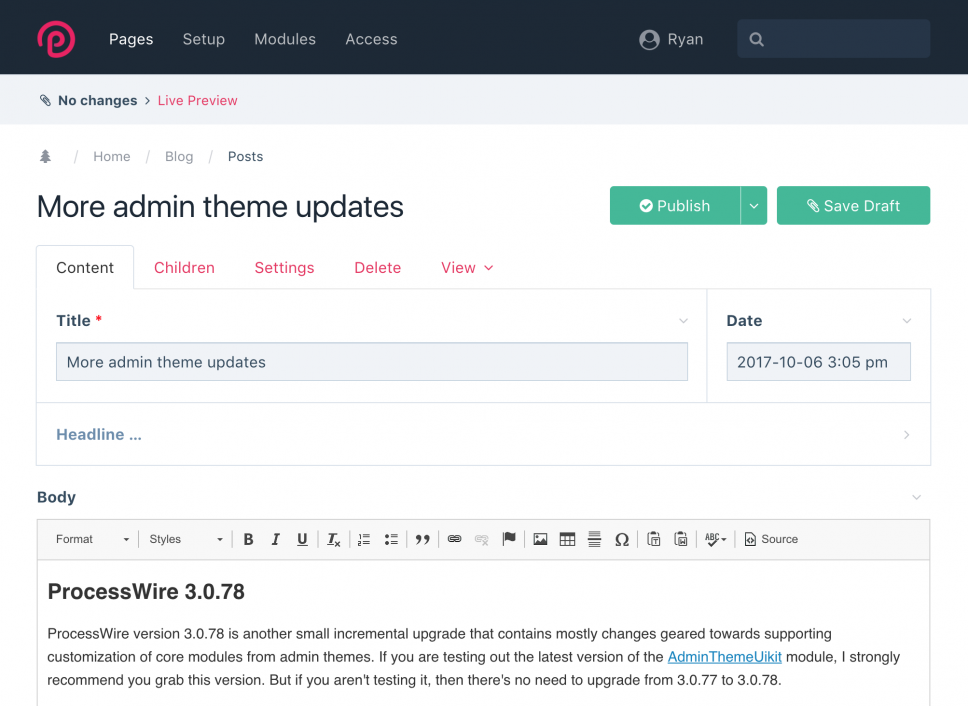Collapse the Title field
Screen dimensions: 968x706
click(x=683, y=321)
